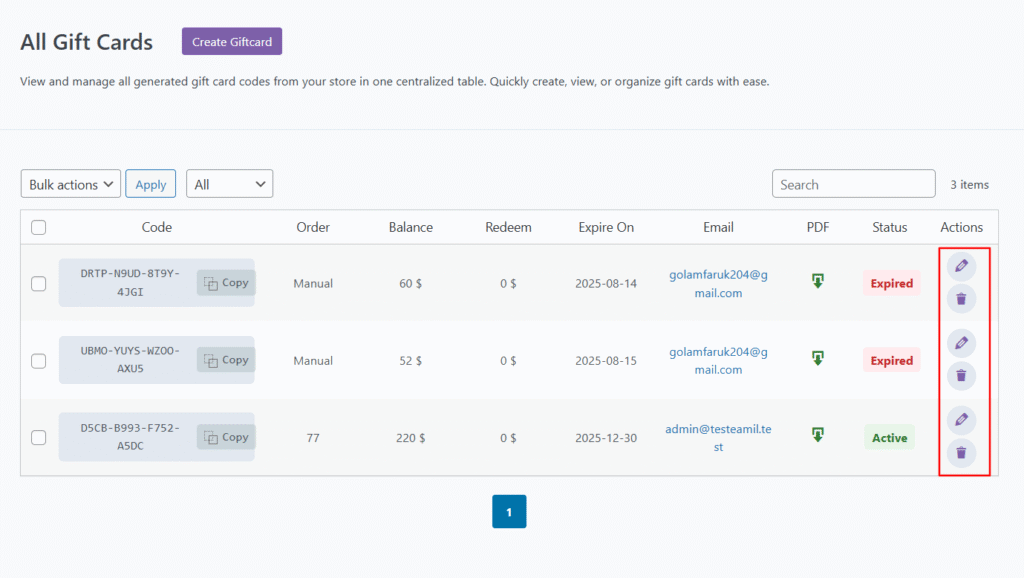Focus the Search input field
Screen dimensions: 1024x578
coord(853,184)
